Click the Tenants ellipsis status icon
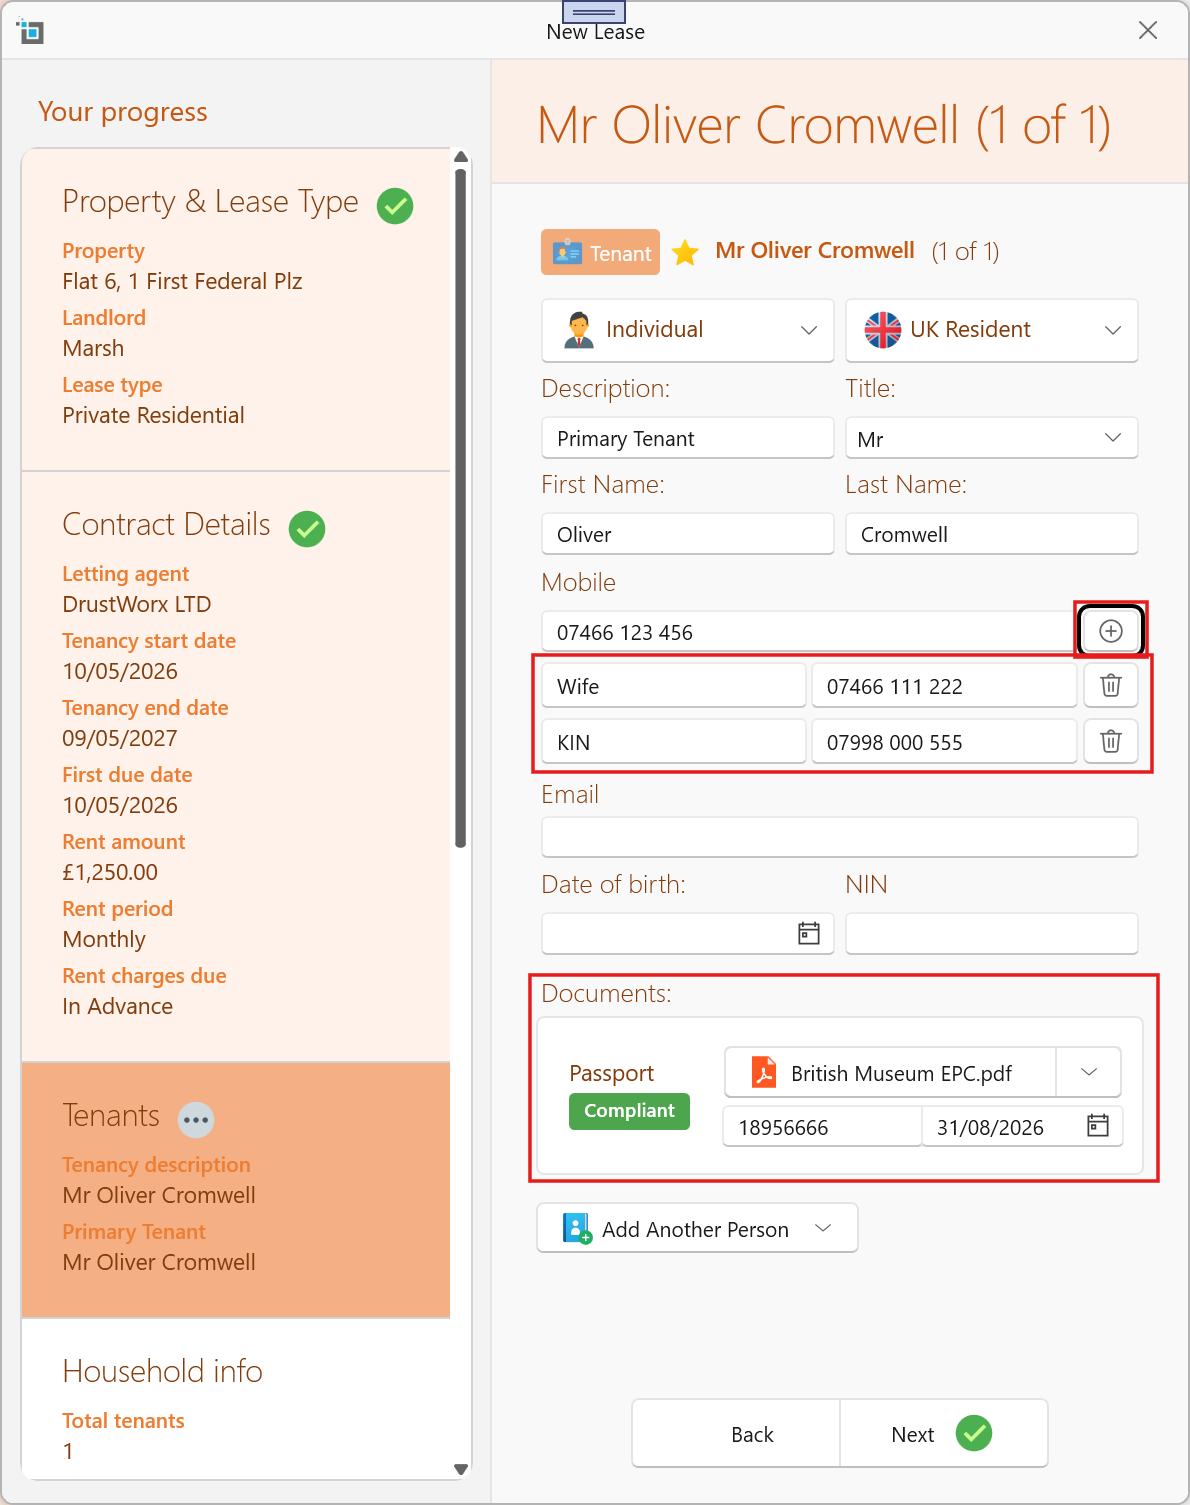Image resolution: width=1190 pixels, height=1505 pixels. pos(196,1119)
